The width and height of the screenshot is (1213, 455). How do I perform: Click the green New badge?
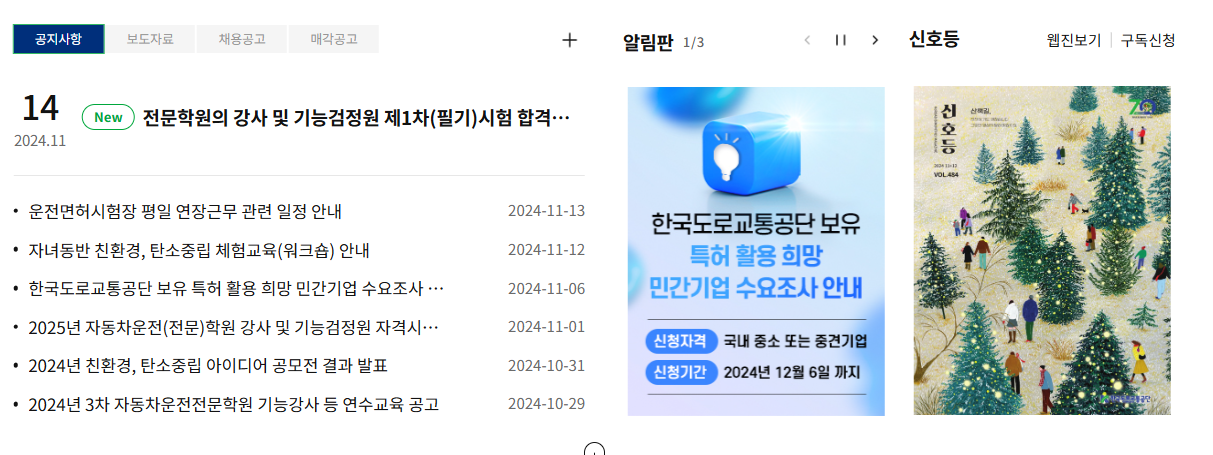(108, 117)
